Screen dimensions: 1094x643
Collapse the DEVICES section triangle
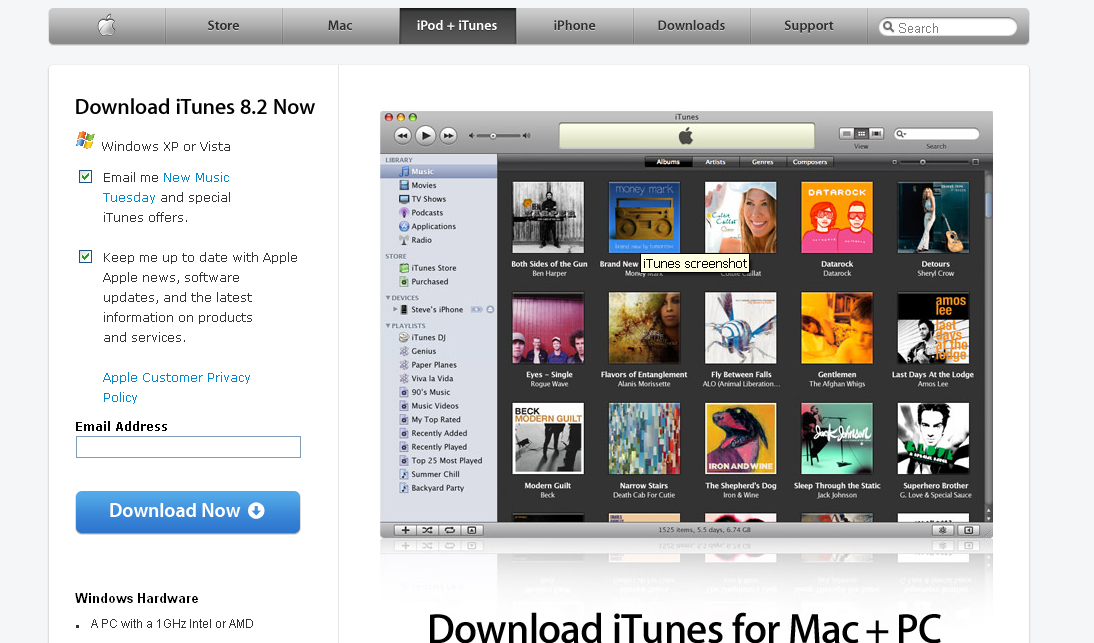click(388, 298)
